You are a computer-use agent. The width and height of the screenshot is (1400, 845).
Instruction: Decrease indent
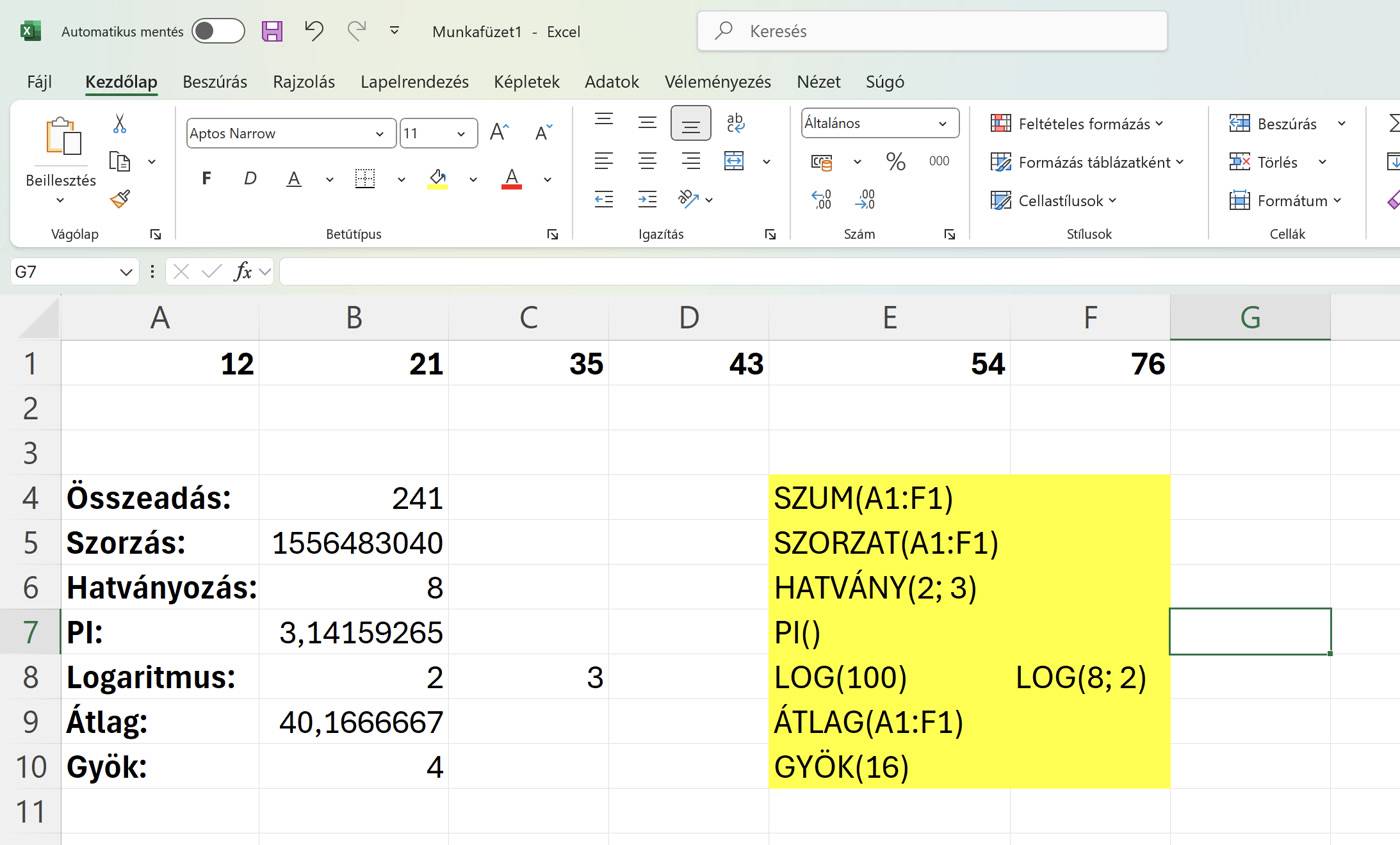(604, 200)
